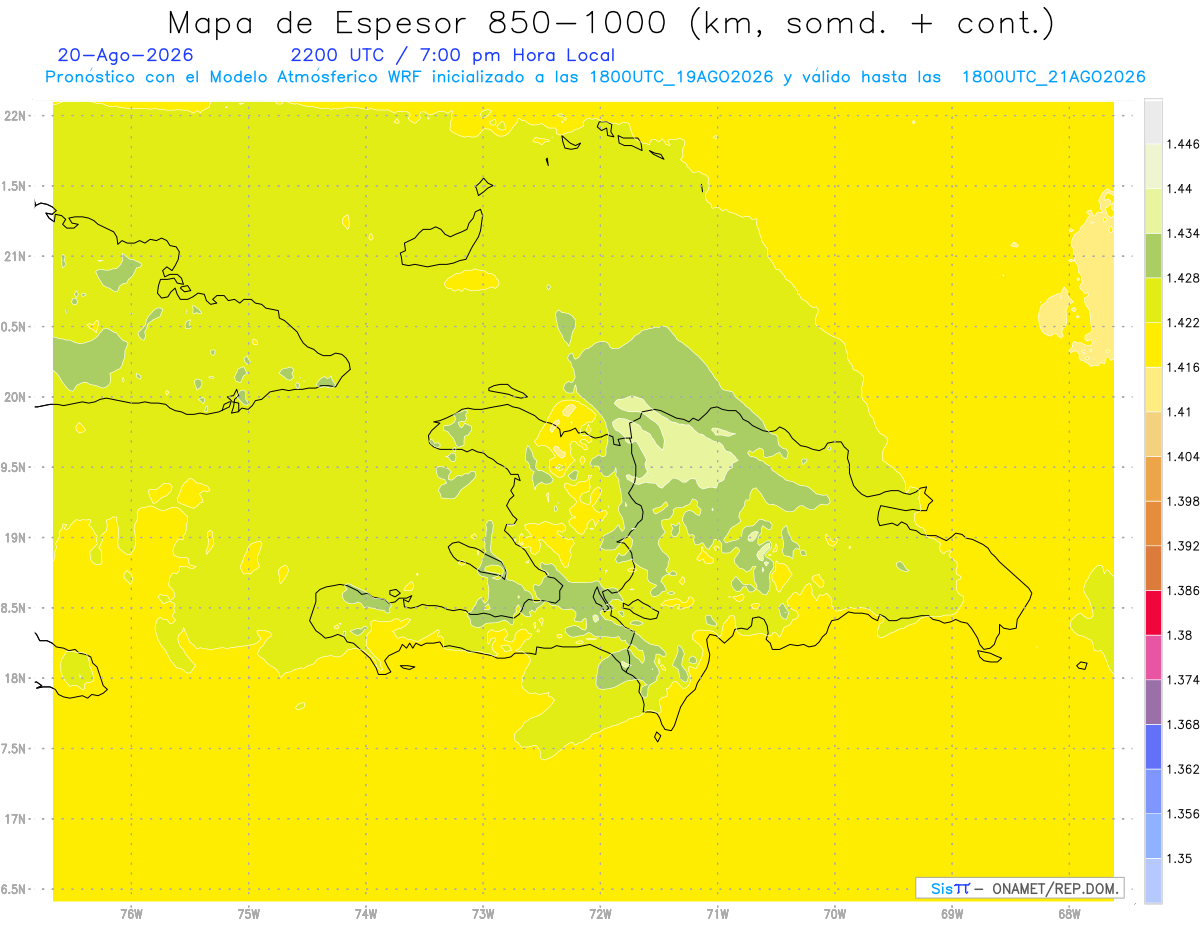
Task: Click the legend value '1.362'
Action: point(1183,769)
